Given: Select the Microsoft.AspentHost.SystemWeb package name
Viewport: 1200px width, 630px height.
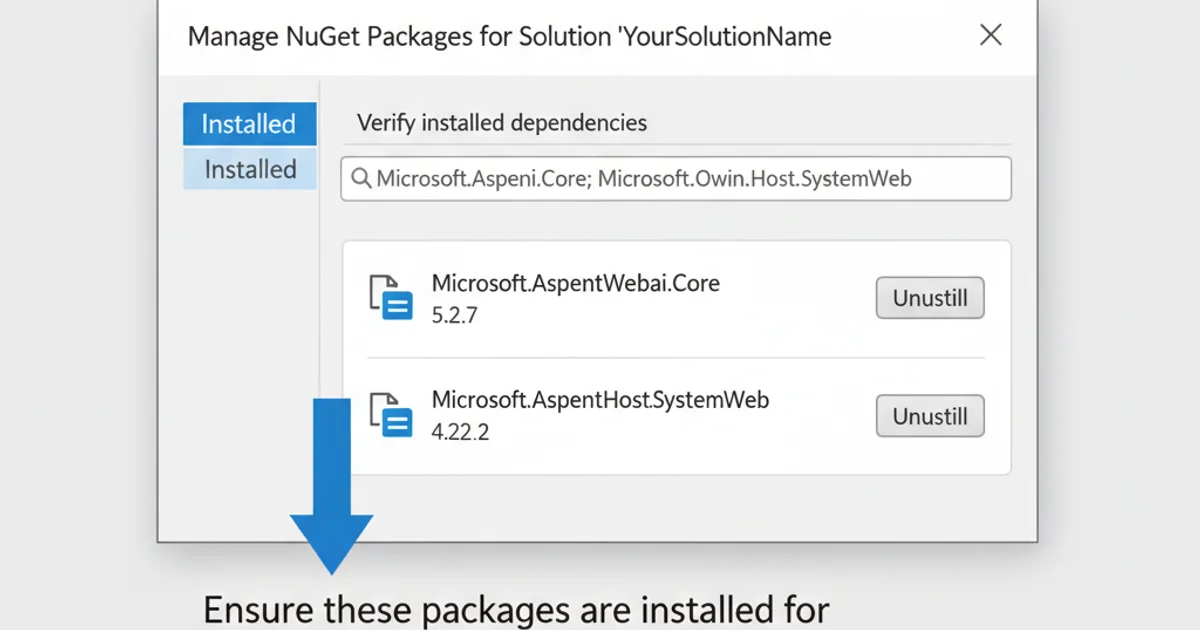Looking at the screenshot, I should tap(600, 400).
